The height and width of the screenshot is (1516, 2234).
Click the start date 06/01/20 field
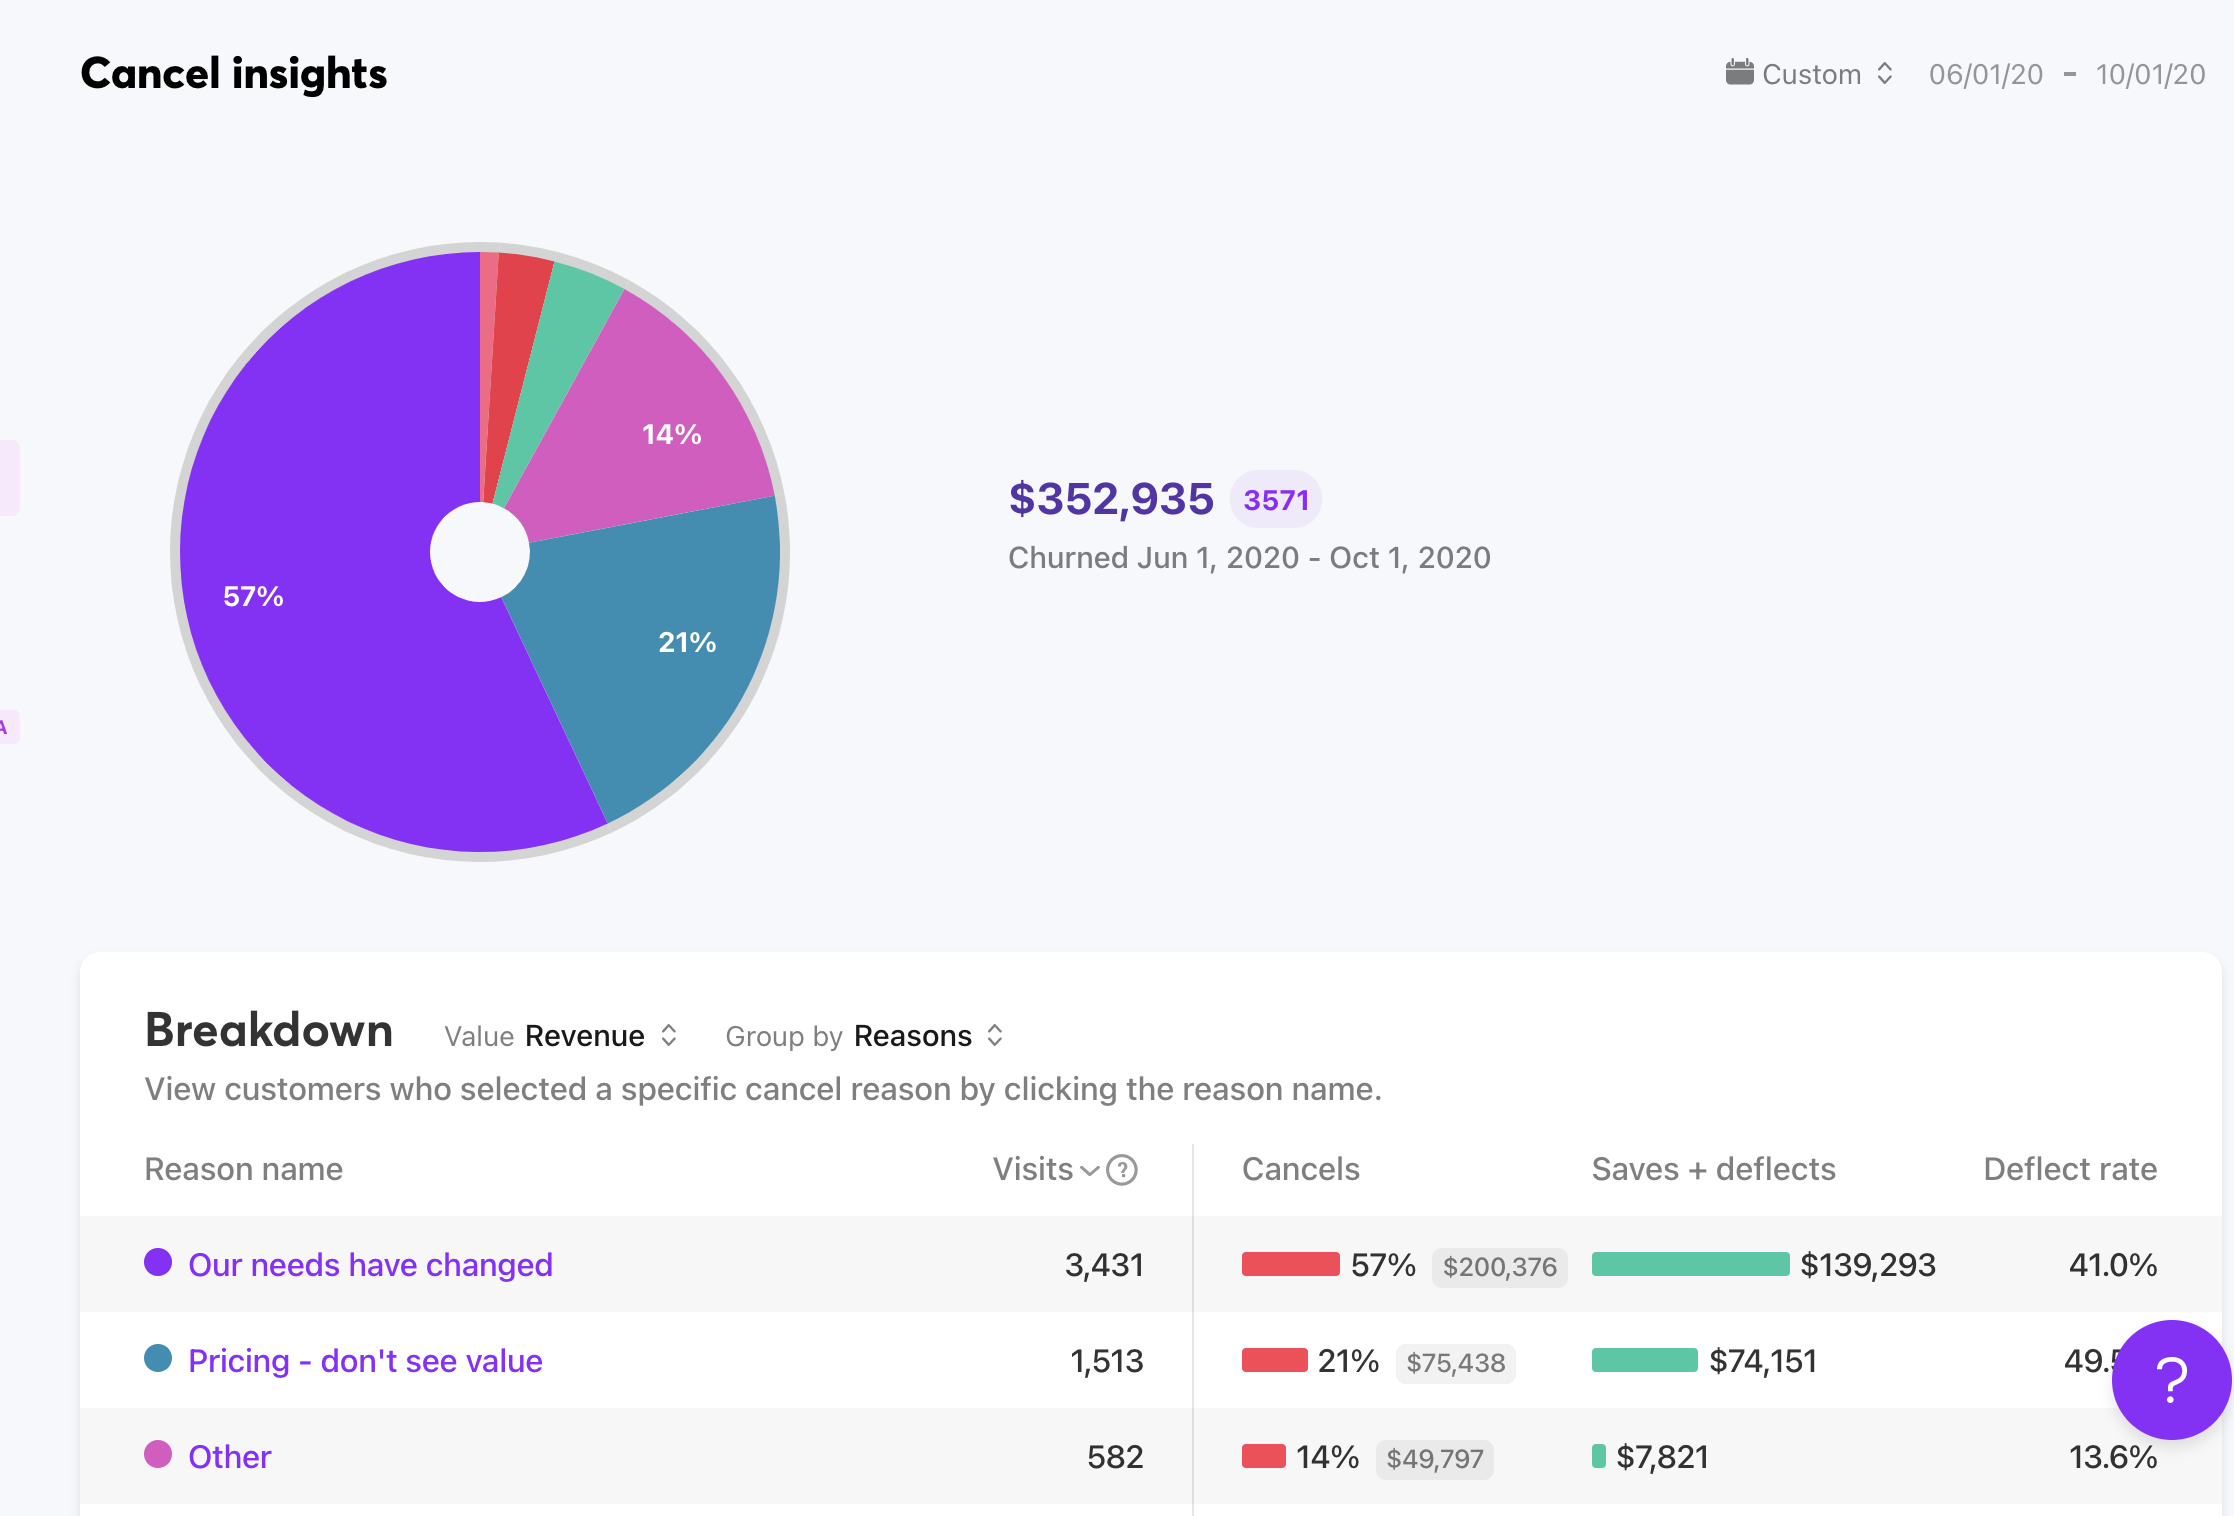coord(1985,74)
